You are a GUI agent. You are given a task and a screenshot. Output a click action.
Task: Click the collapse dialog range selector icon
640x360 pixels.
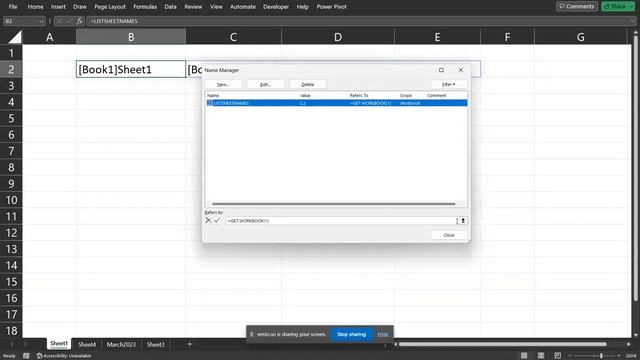pyautogui.click(x=463, y=220)
